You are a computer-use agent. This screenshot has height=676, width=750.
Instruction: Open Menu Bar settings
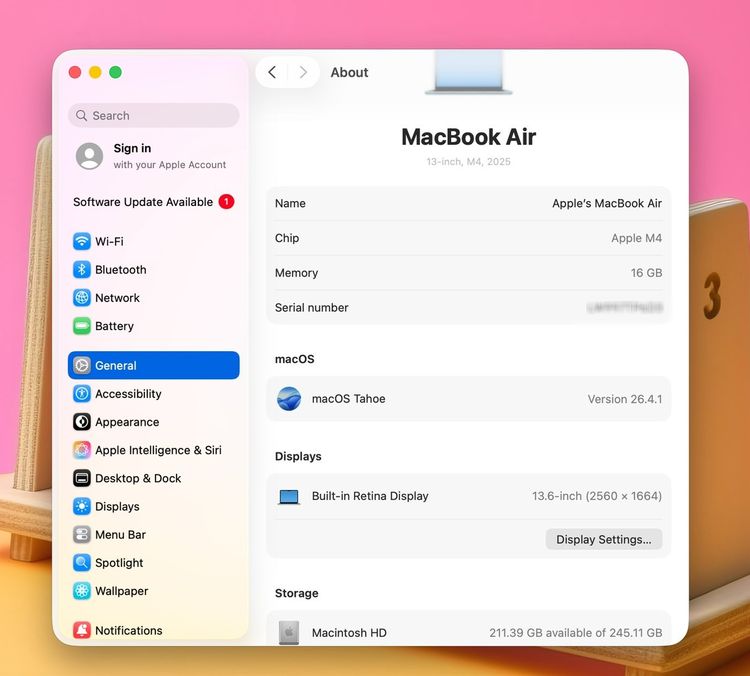click(154, 534)
